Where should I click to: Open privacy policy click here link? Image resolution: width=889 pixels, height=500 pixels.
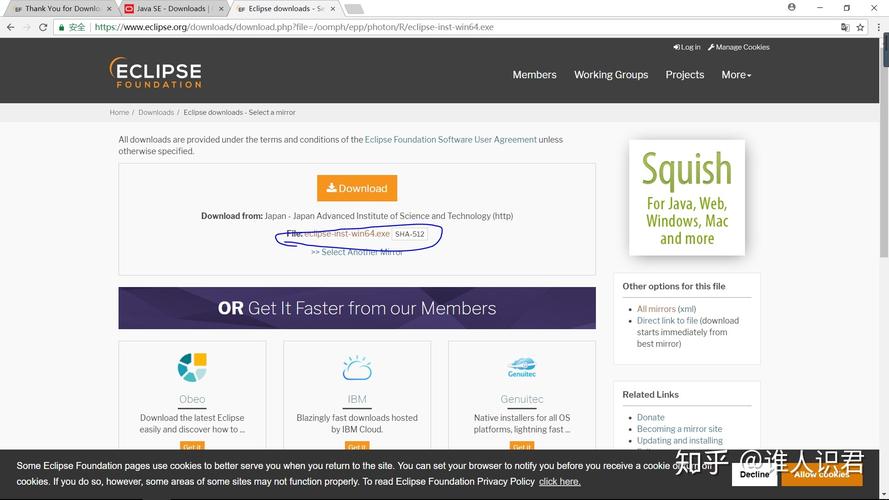(559, 482)
